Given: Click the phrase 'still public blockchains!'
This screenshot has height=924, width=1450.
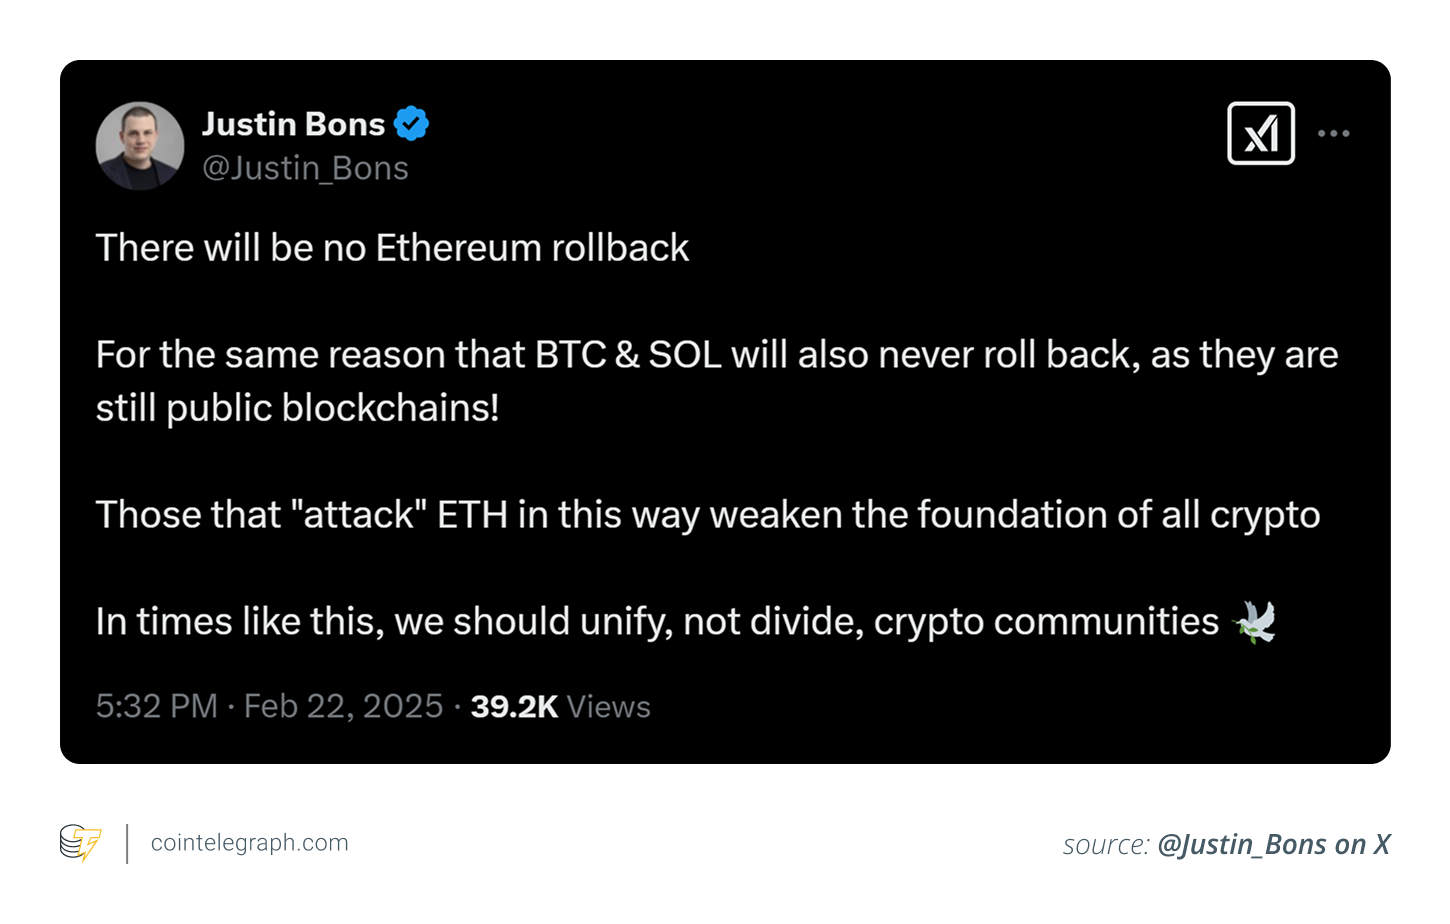Looking at the screenshot, I should pyautogui.click(x=296, y=407).
